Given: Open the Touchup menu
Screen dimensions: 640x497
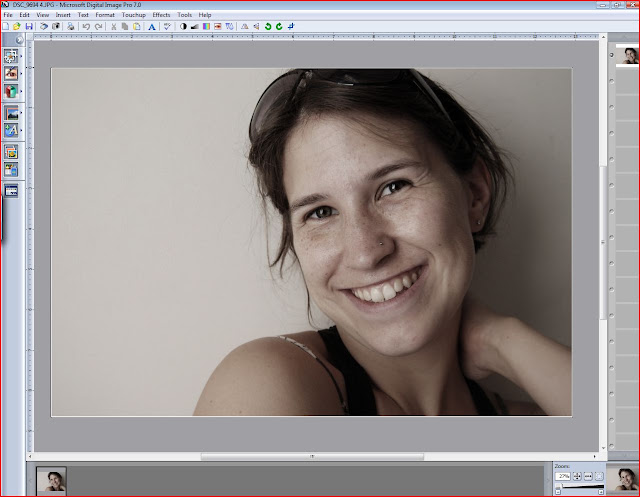Looking at the screenshot, I should [133, 15].
